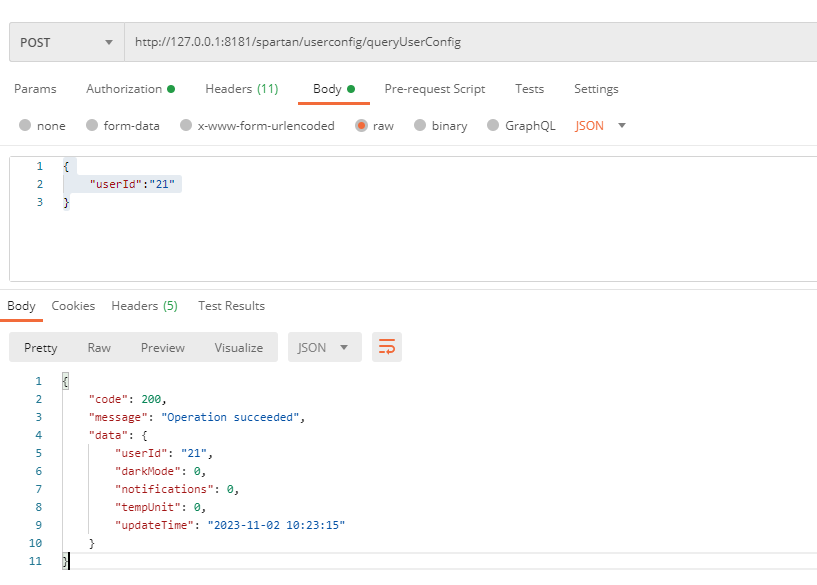The width and height of the screenshot is (817, 585).
Task: Go to Pre-request Script tab
Action: point(434,89)
